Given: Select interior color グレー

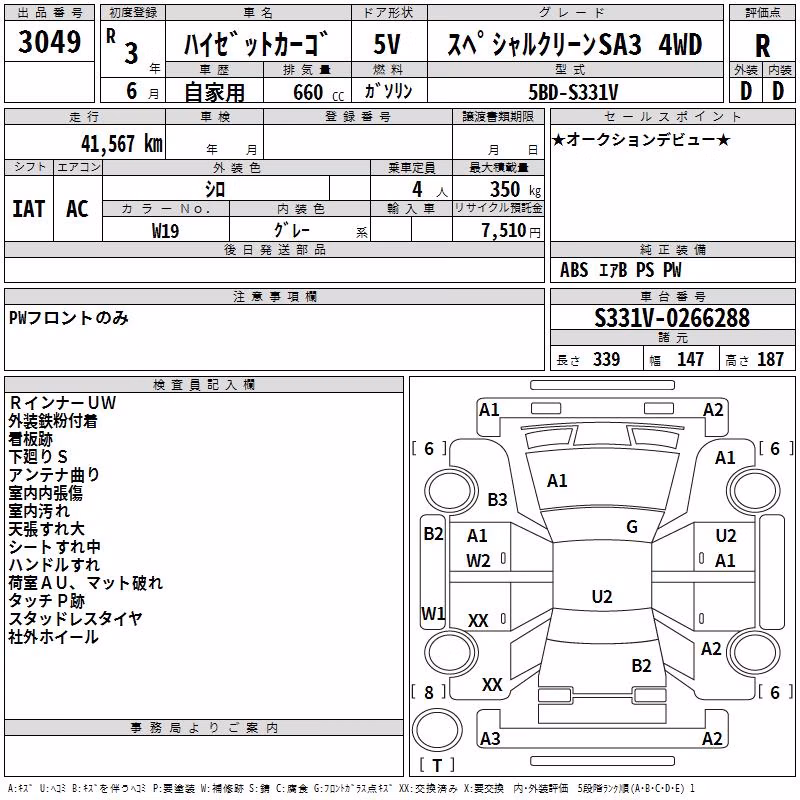Looking at the screenshot, I should point(292,230).
